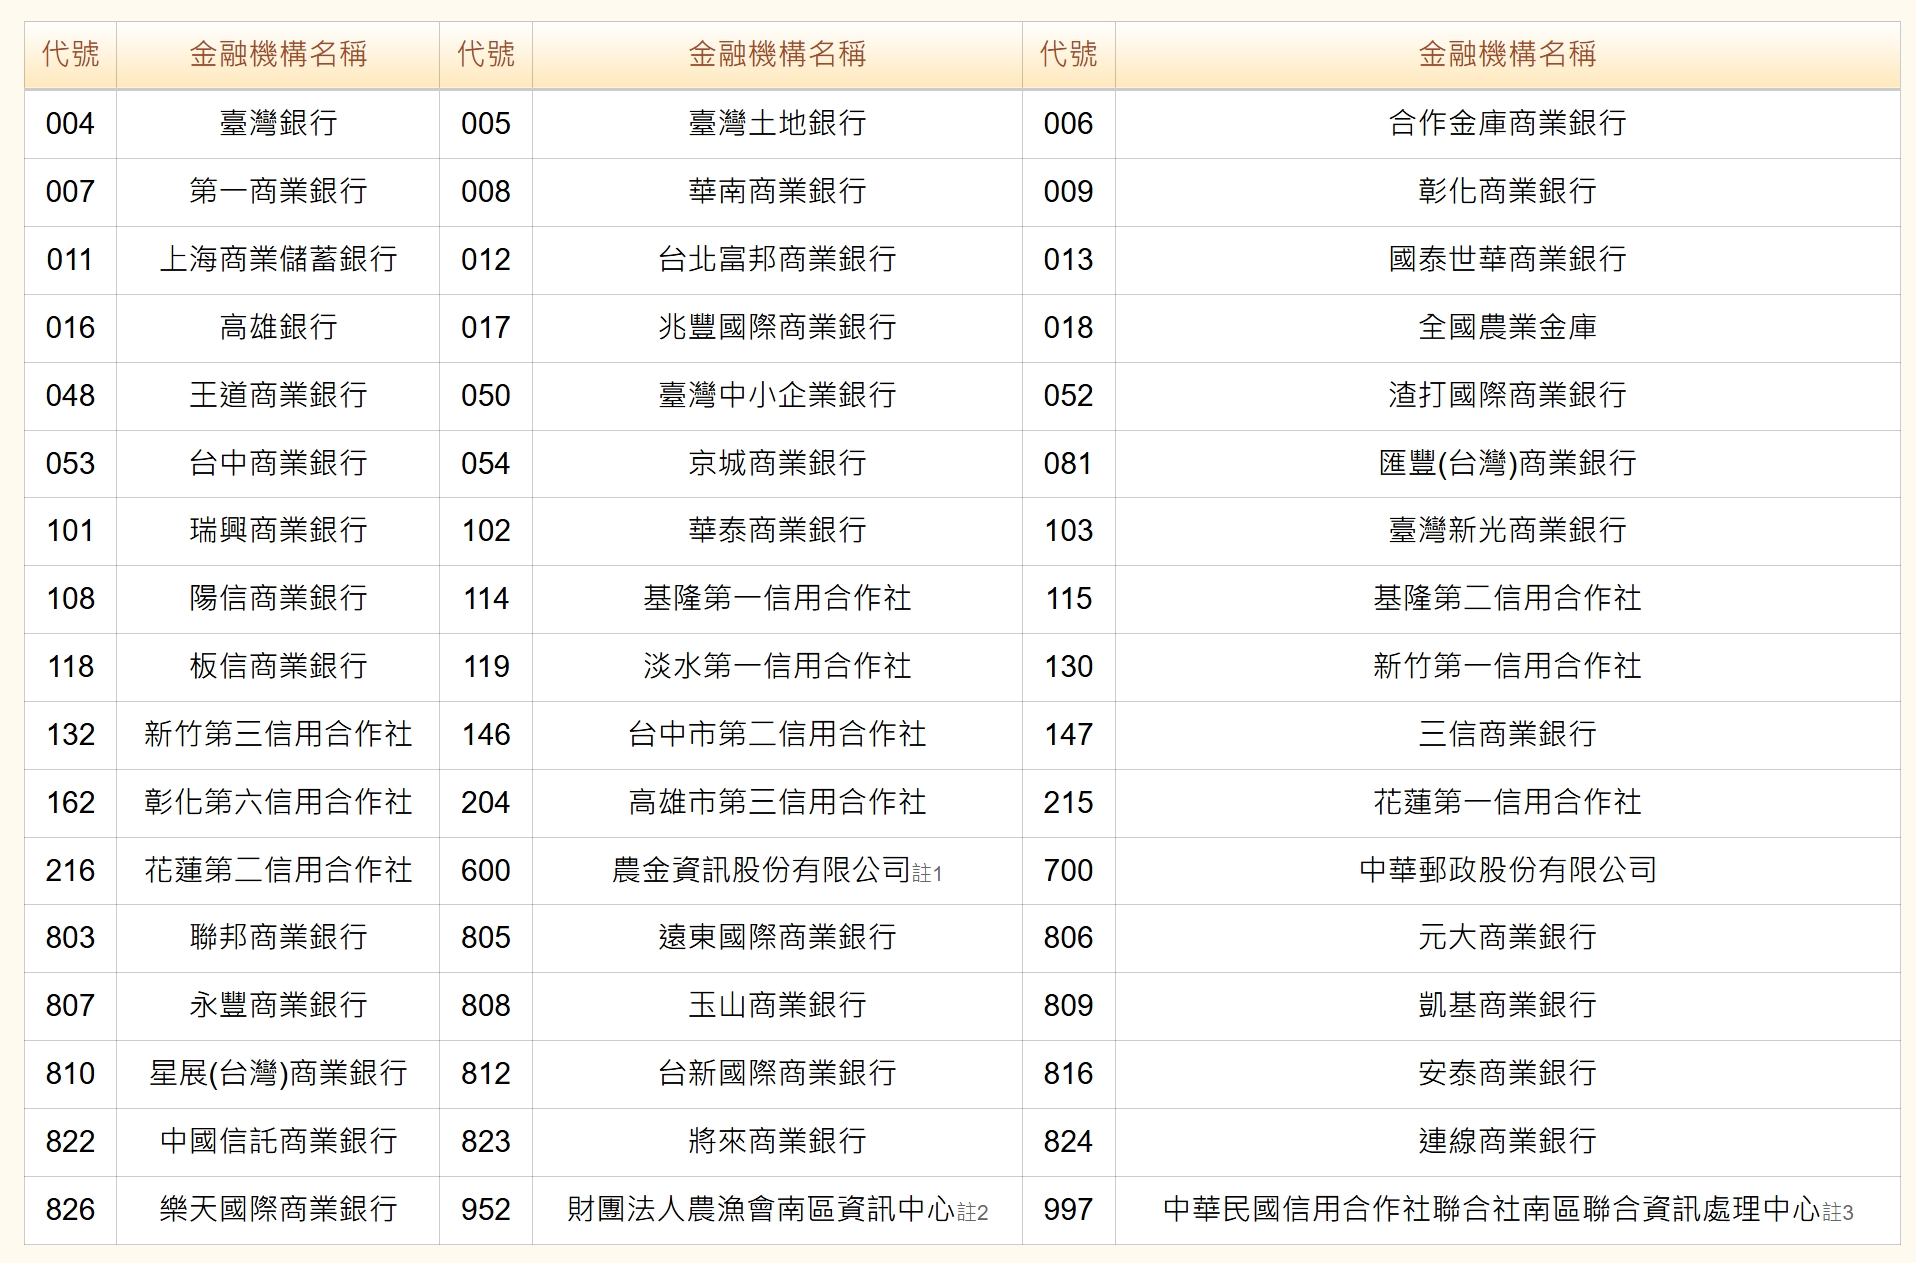
Task: Click 金融機構名稱 header above 合作金庫商業銀行
Action: tap(1507, 54)
